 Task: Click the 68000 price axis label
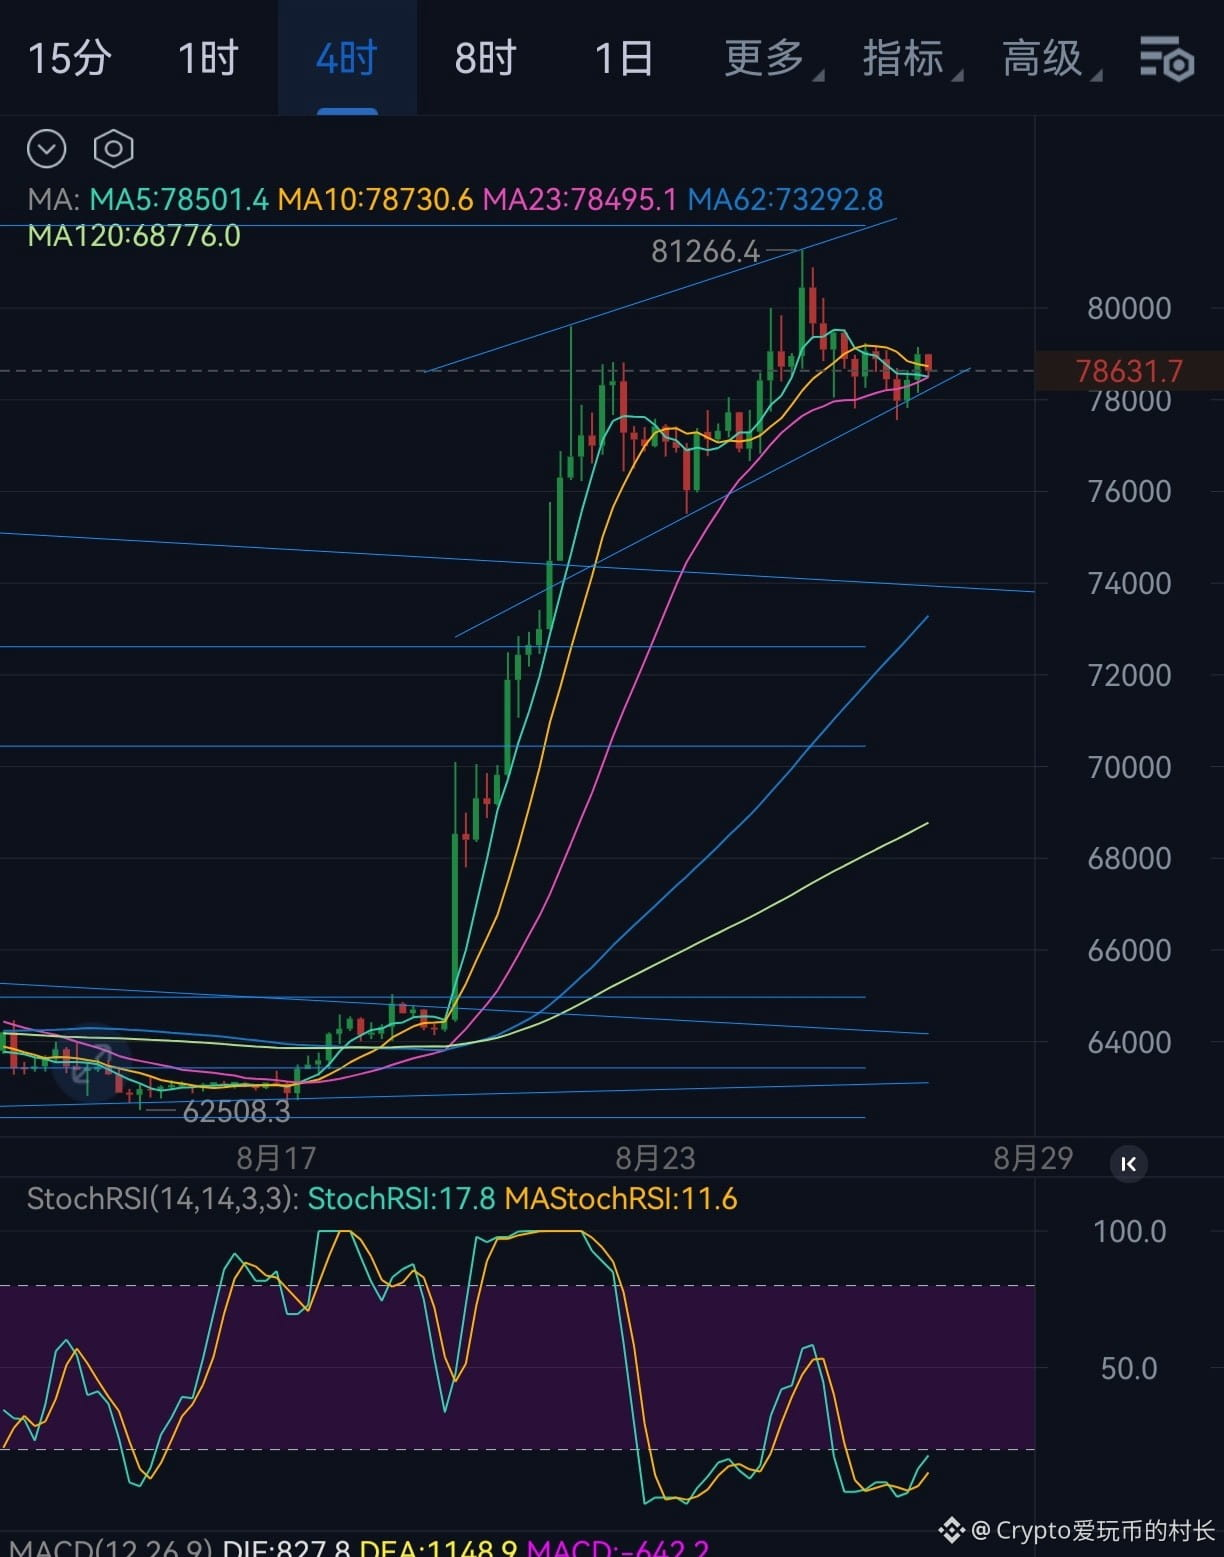[x=1129, y=858]
